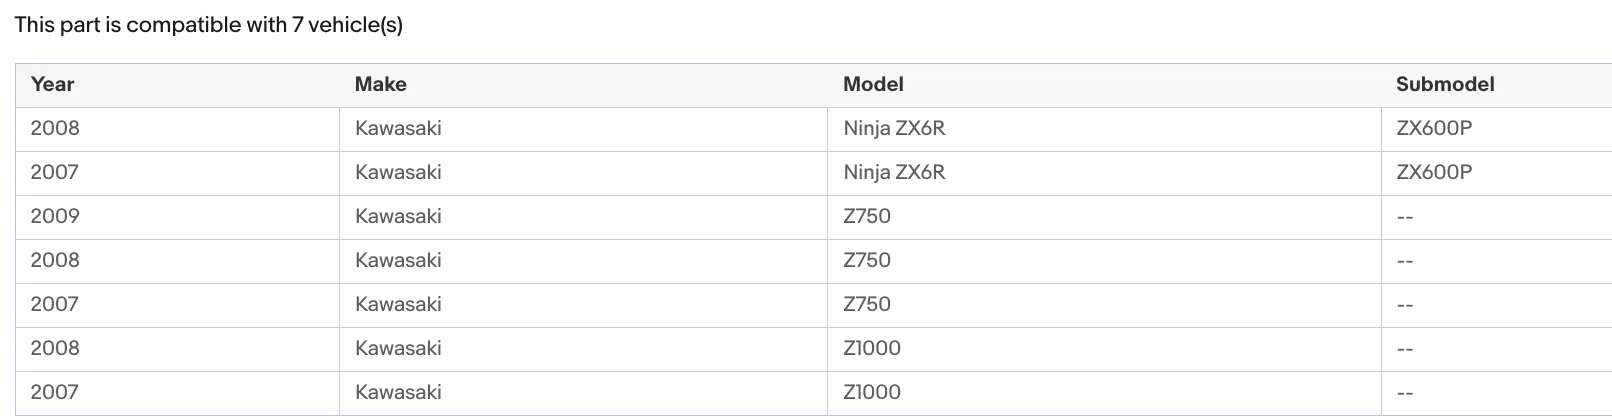Click the submodel dash in the last row
The height and width of the screenshot is (420, 1612).
[1405, 393]
